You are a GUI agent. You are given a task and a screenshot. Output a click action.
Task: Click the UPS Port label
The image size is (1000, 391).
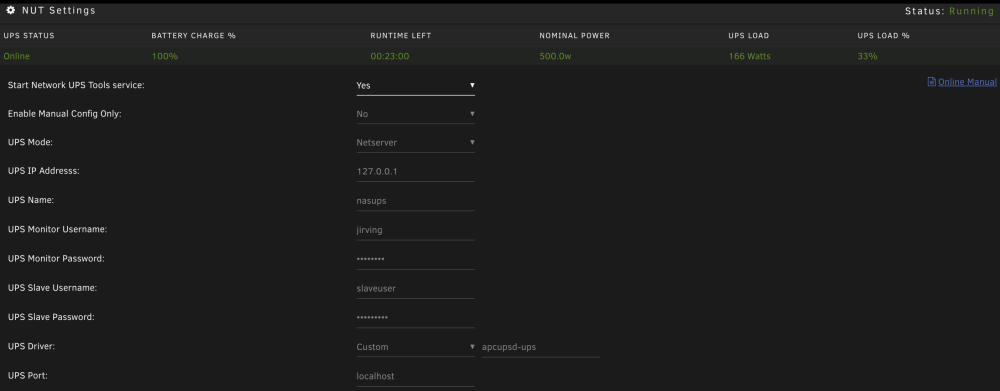[x=27, y=376]
